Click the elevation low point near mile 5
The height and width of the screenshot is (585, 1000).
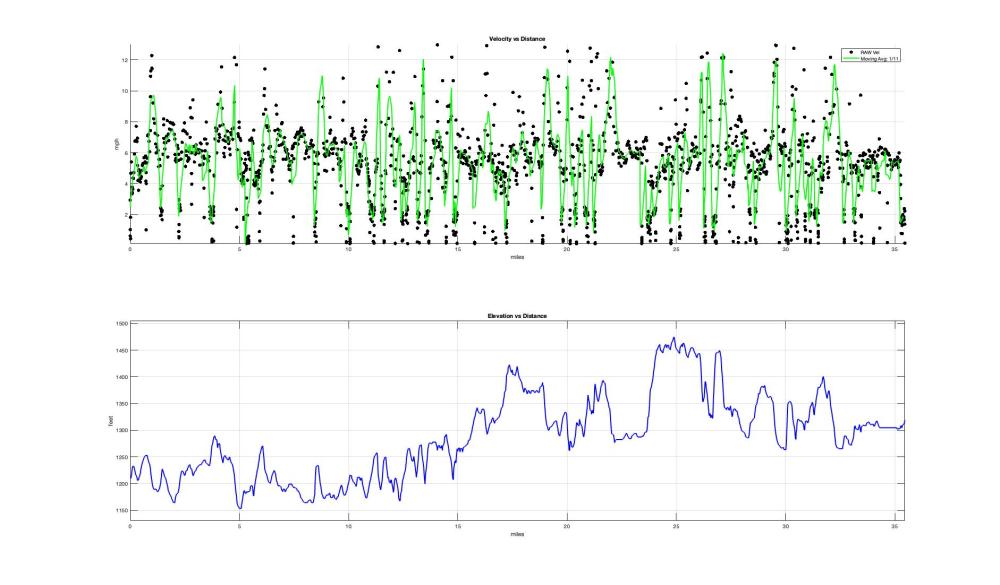240,508
